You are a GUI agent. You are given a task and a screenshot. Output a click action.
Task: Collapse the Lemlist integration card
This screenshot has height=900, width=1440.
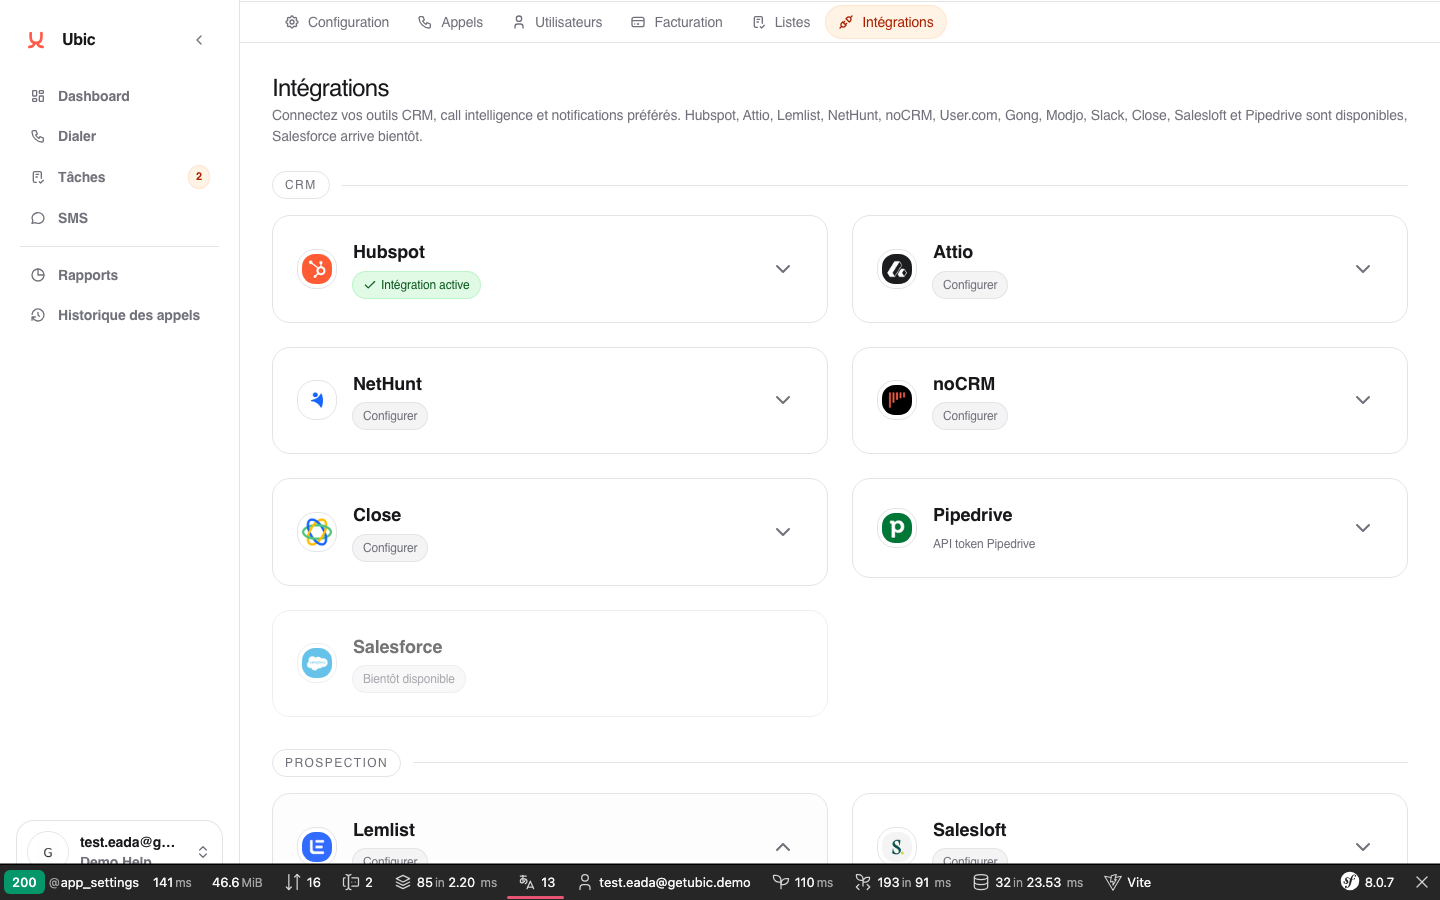[783, 847]
